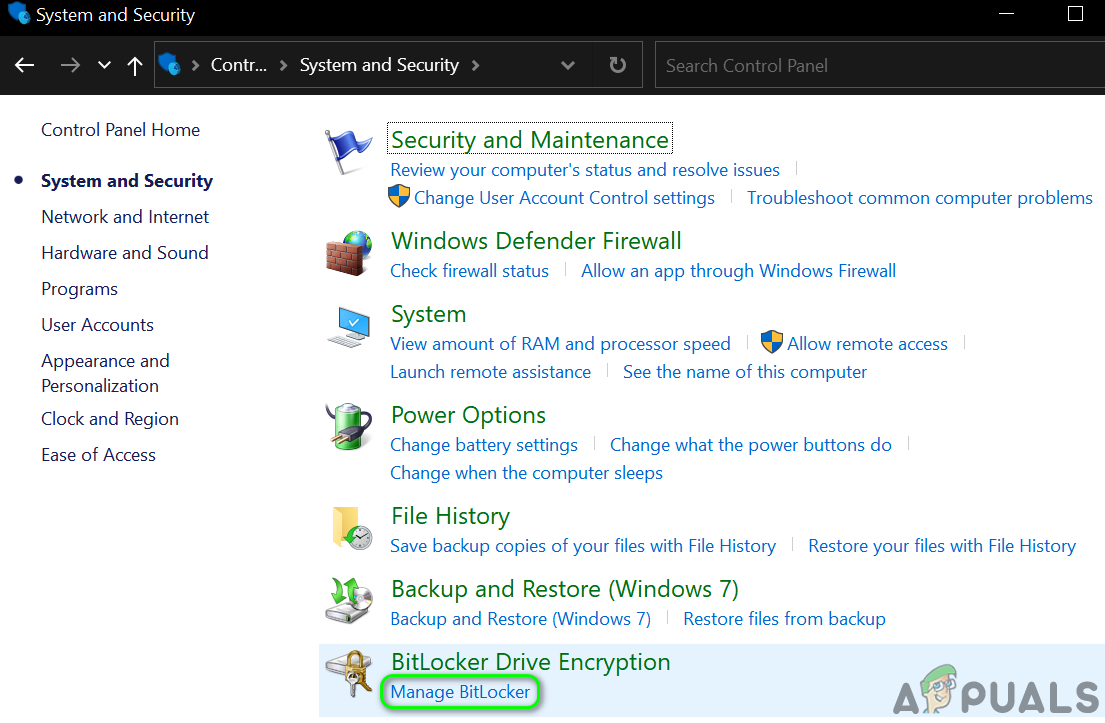Screen dimensions: 1105x723
Task: Click the Backup and Restore icon
Action: (x=349, y=601)
